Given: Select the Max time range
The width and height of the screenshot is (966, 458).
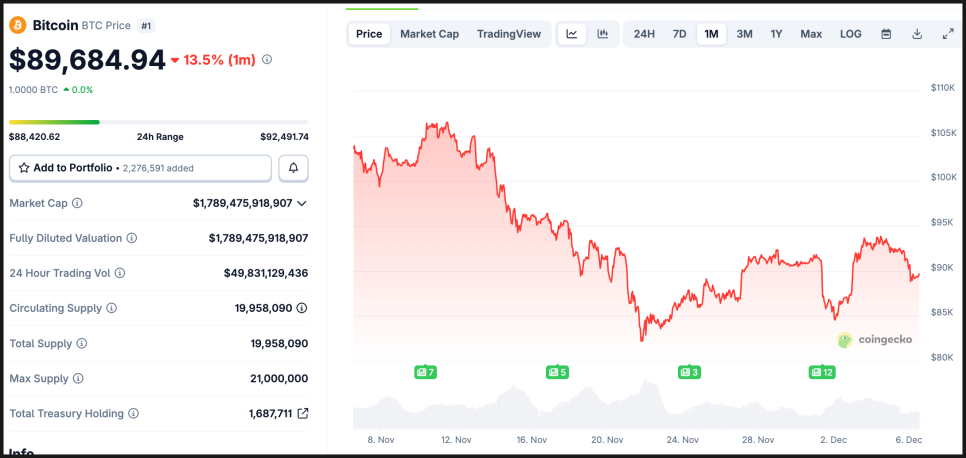Looking at the screenshot, I should 811,34.
